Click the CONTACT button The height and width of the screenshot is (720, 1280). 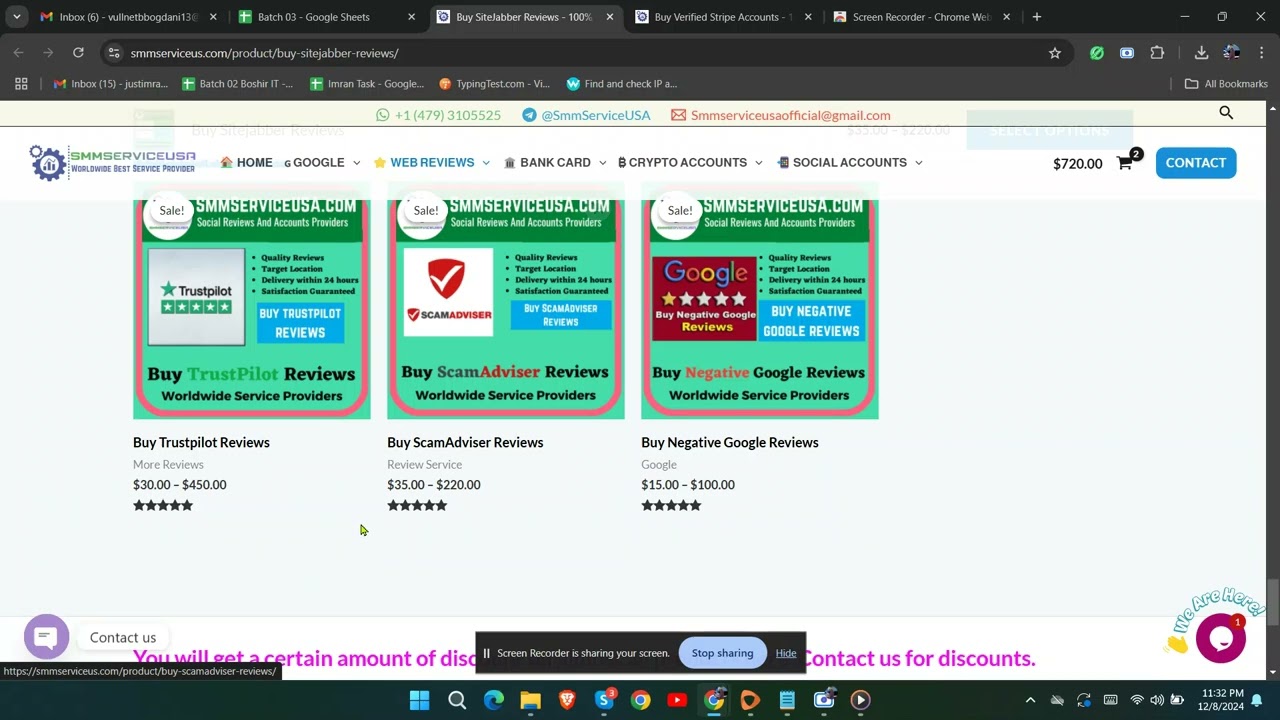1196,163
